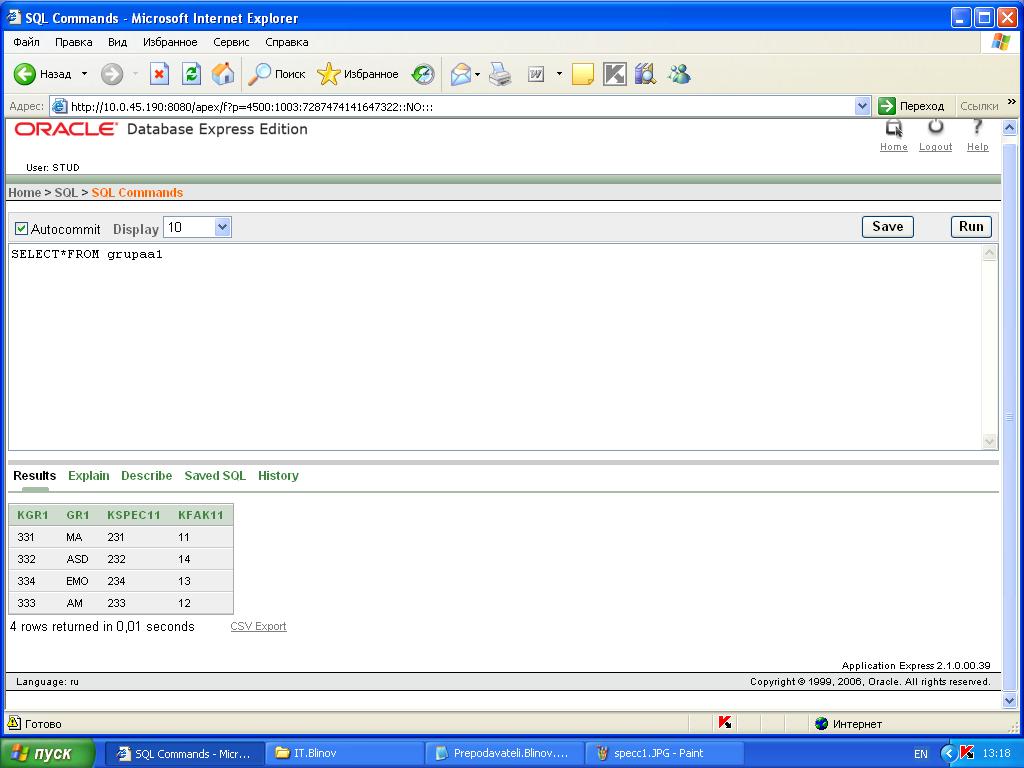This screenshot has height=768, width=1024.
Task: Open the Сервис menu
Action: 231,42
